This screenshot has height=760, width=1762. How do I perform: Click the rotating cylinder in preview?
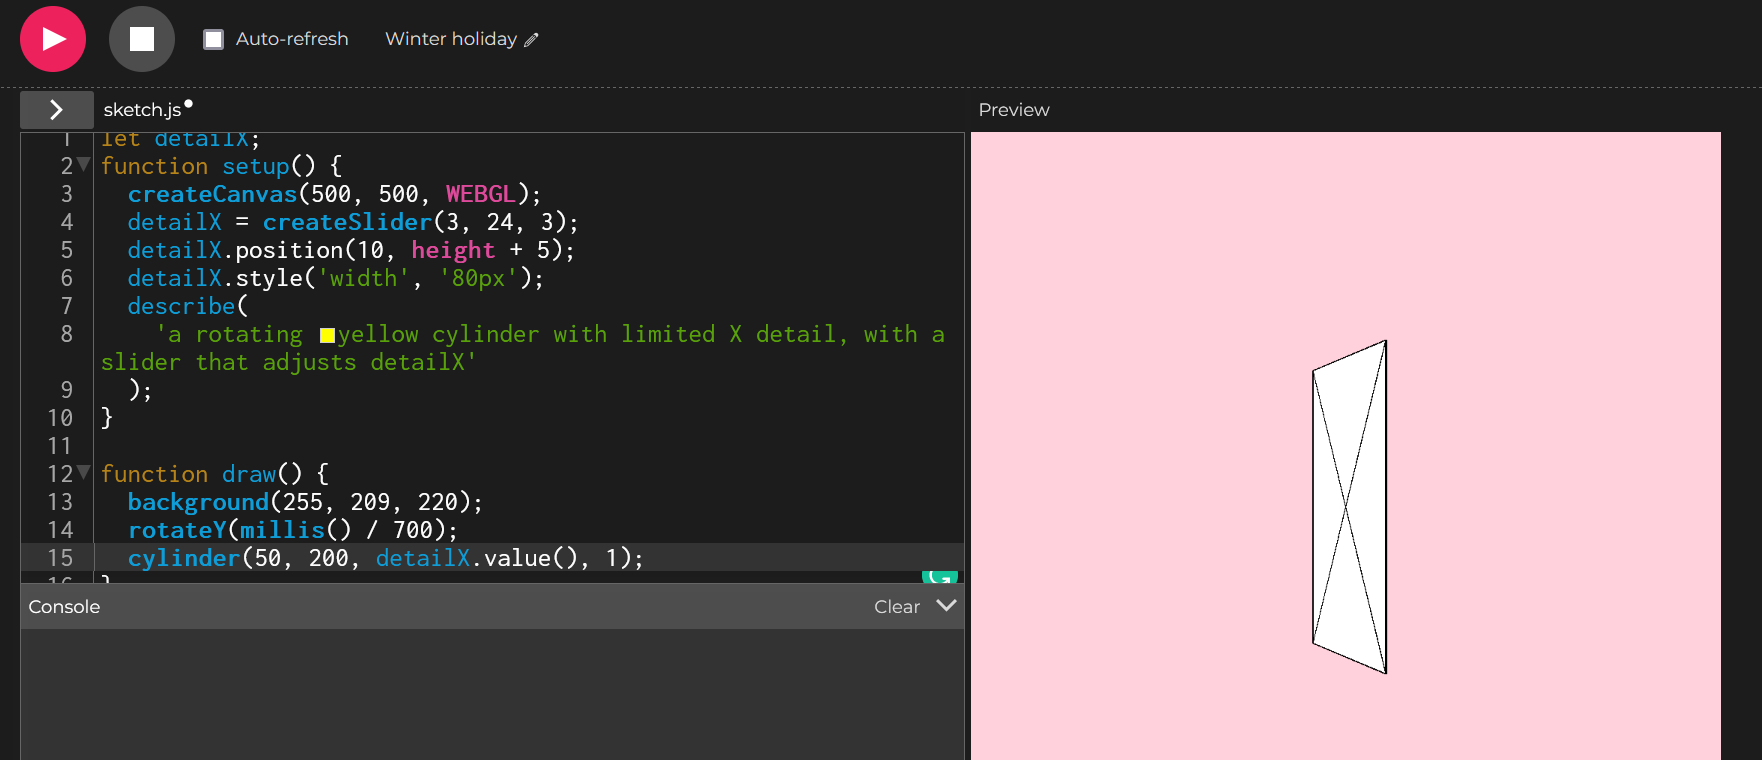coord(1349,507)
